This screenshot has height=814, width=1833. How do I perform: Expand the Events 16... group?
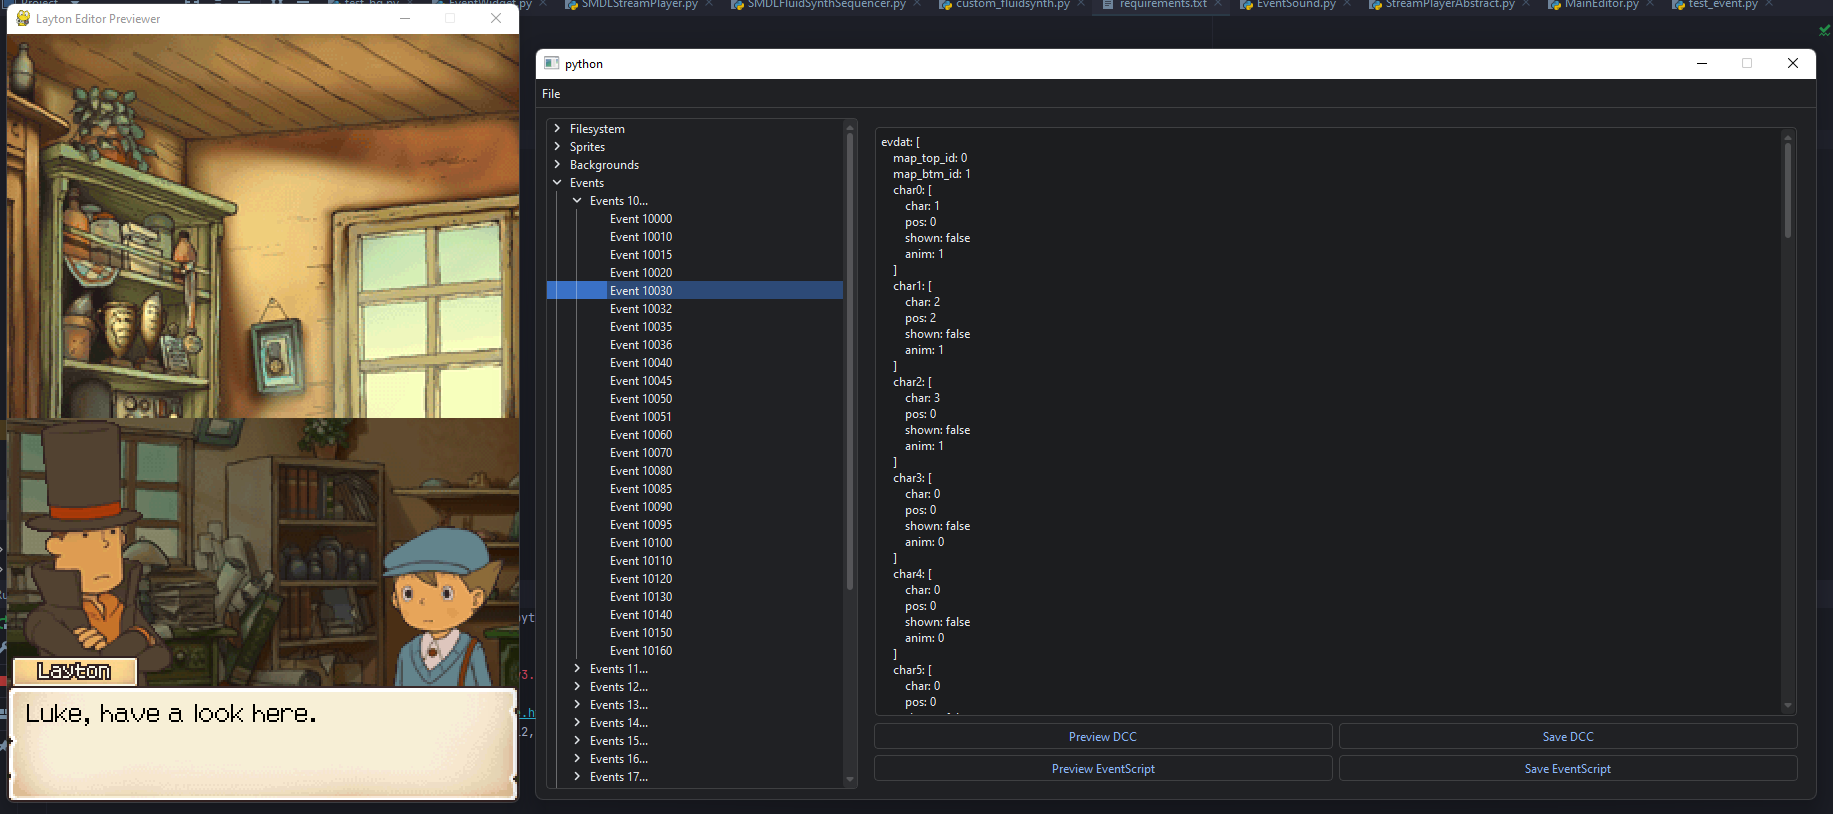tap(577, 759)
